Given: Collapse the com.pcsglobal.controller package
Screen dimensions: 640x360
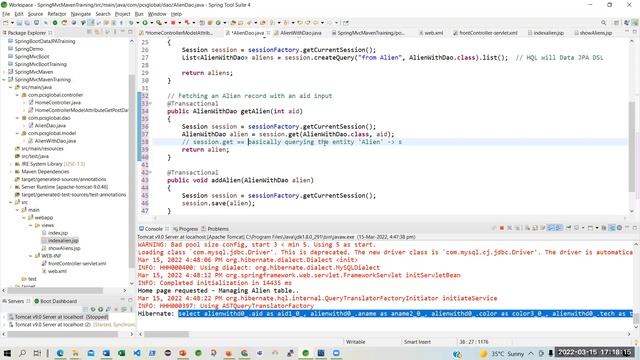Looking at the screenshot, I should point(18,95).
